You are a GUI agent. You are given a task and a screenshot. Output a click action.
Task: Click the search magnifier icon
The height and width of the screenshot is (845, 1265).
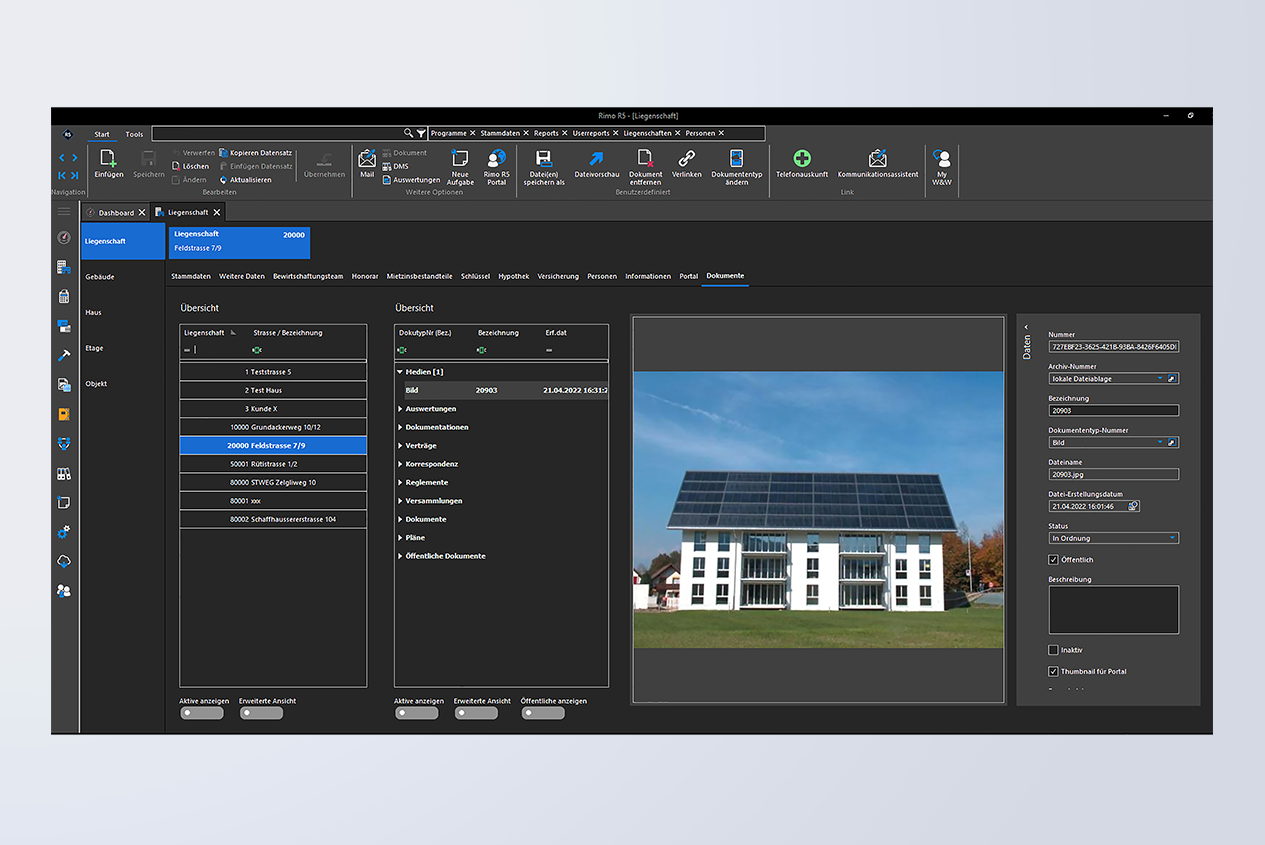point(408,133)
